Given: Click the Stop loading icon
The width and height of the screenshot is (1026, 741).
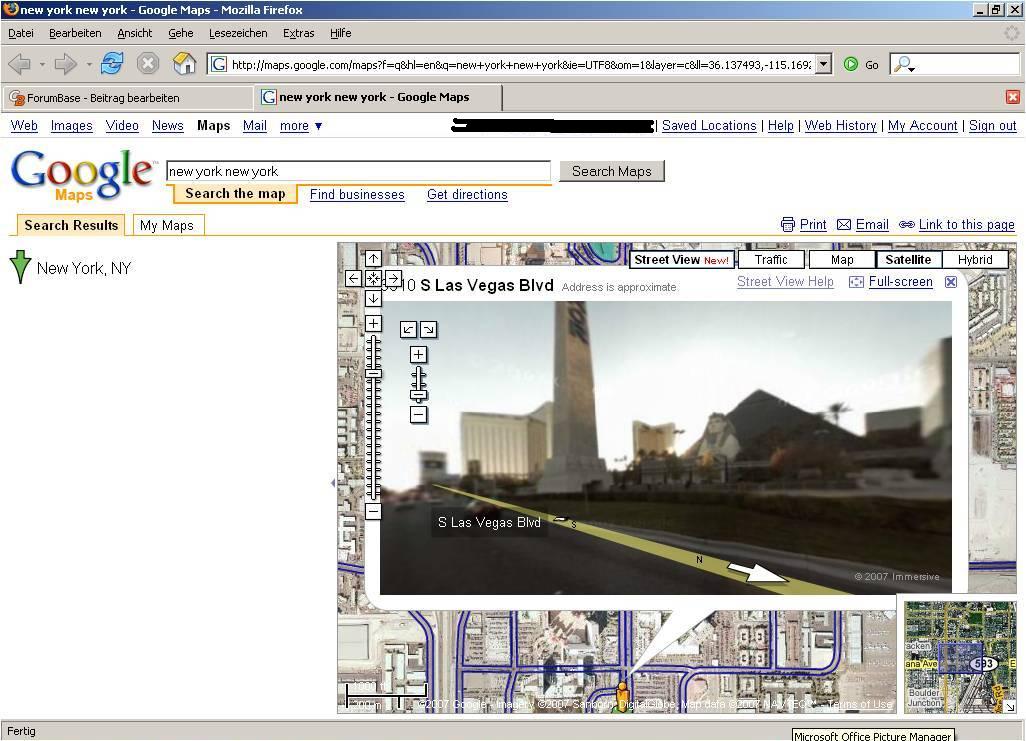Looking at the screenshot, I should point(148,63).
